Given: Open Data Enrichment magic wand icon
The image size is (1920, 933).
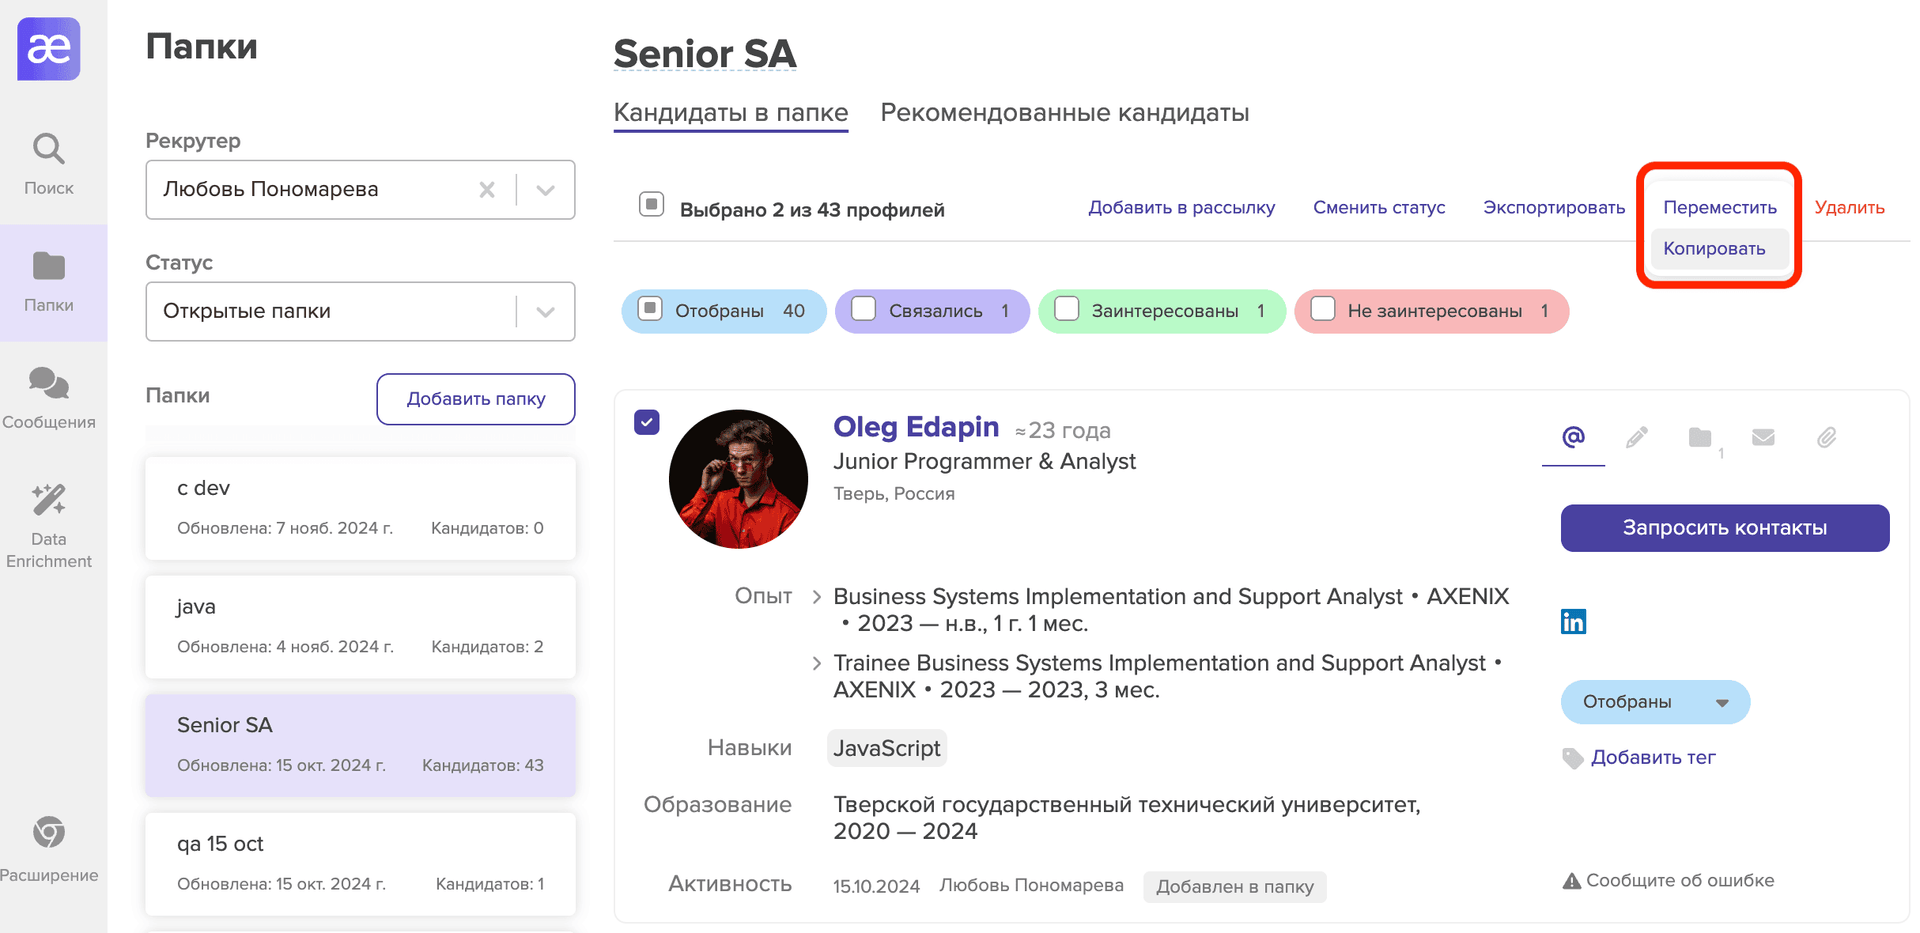Looking at the screenshot, I should click(48, 500).
